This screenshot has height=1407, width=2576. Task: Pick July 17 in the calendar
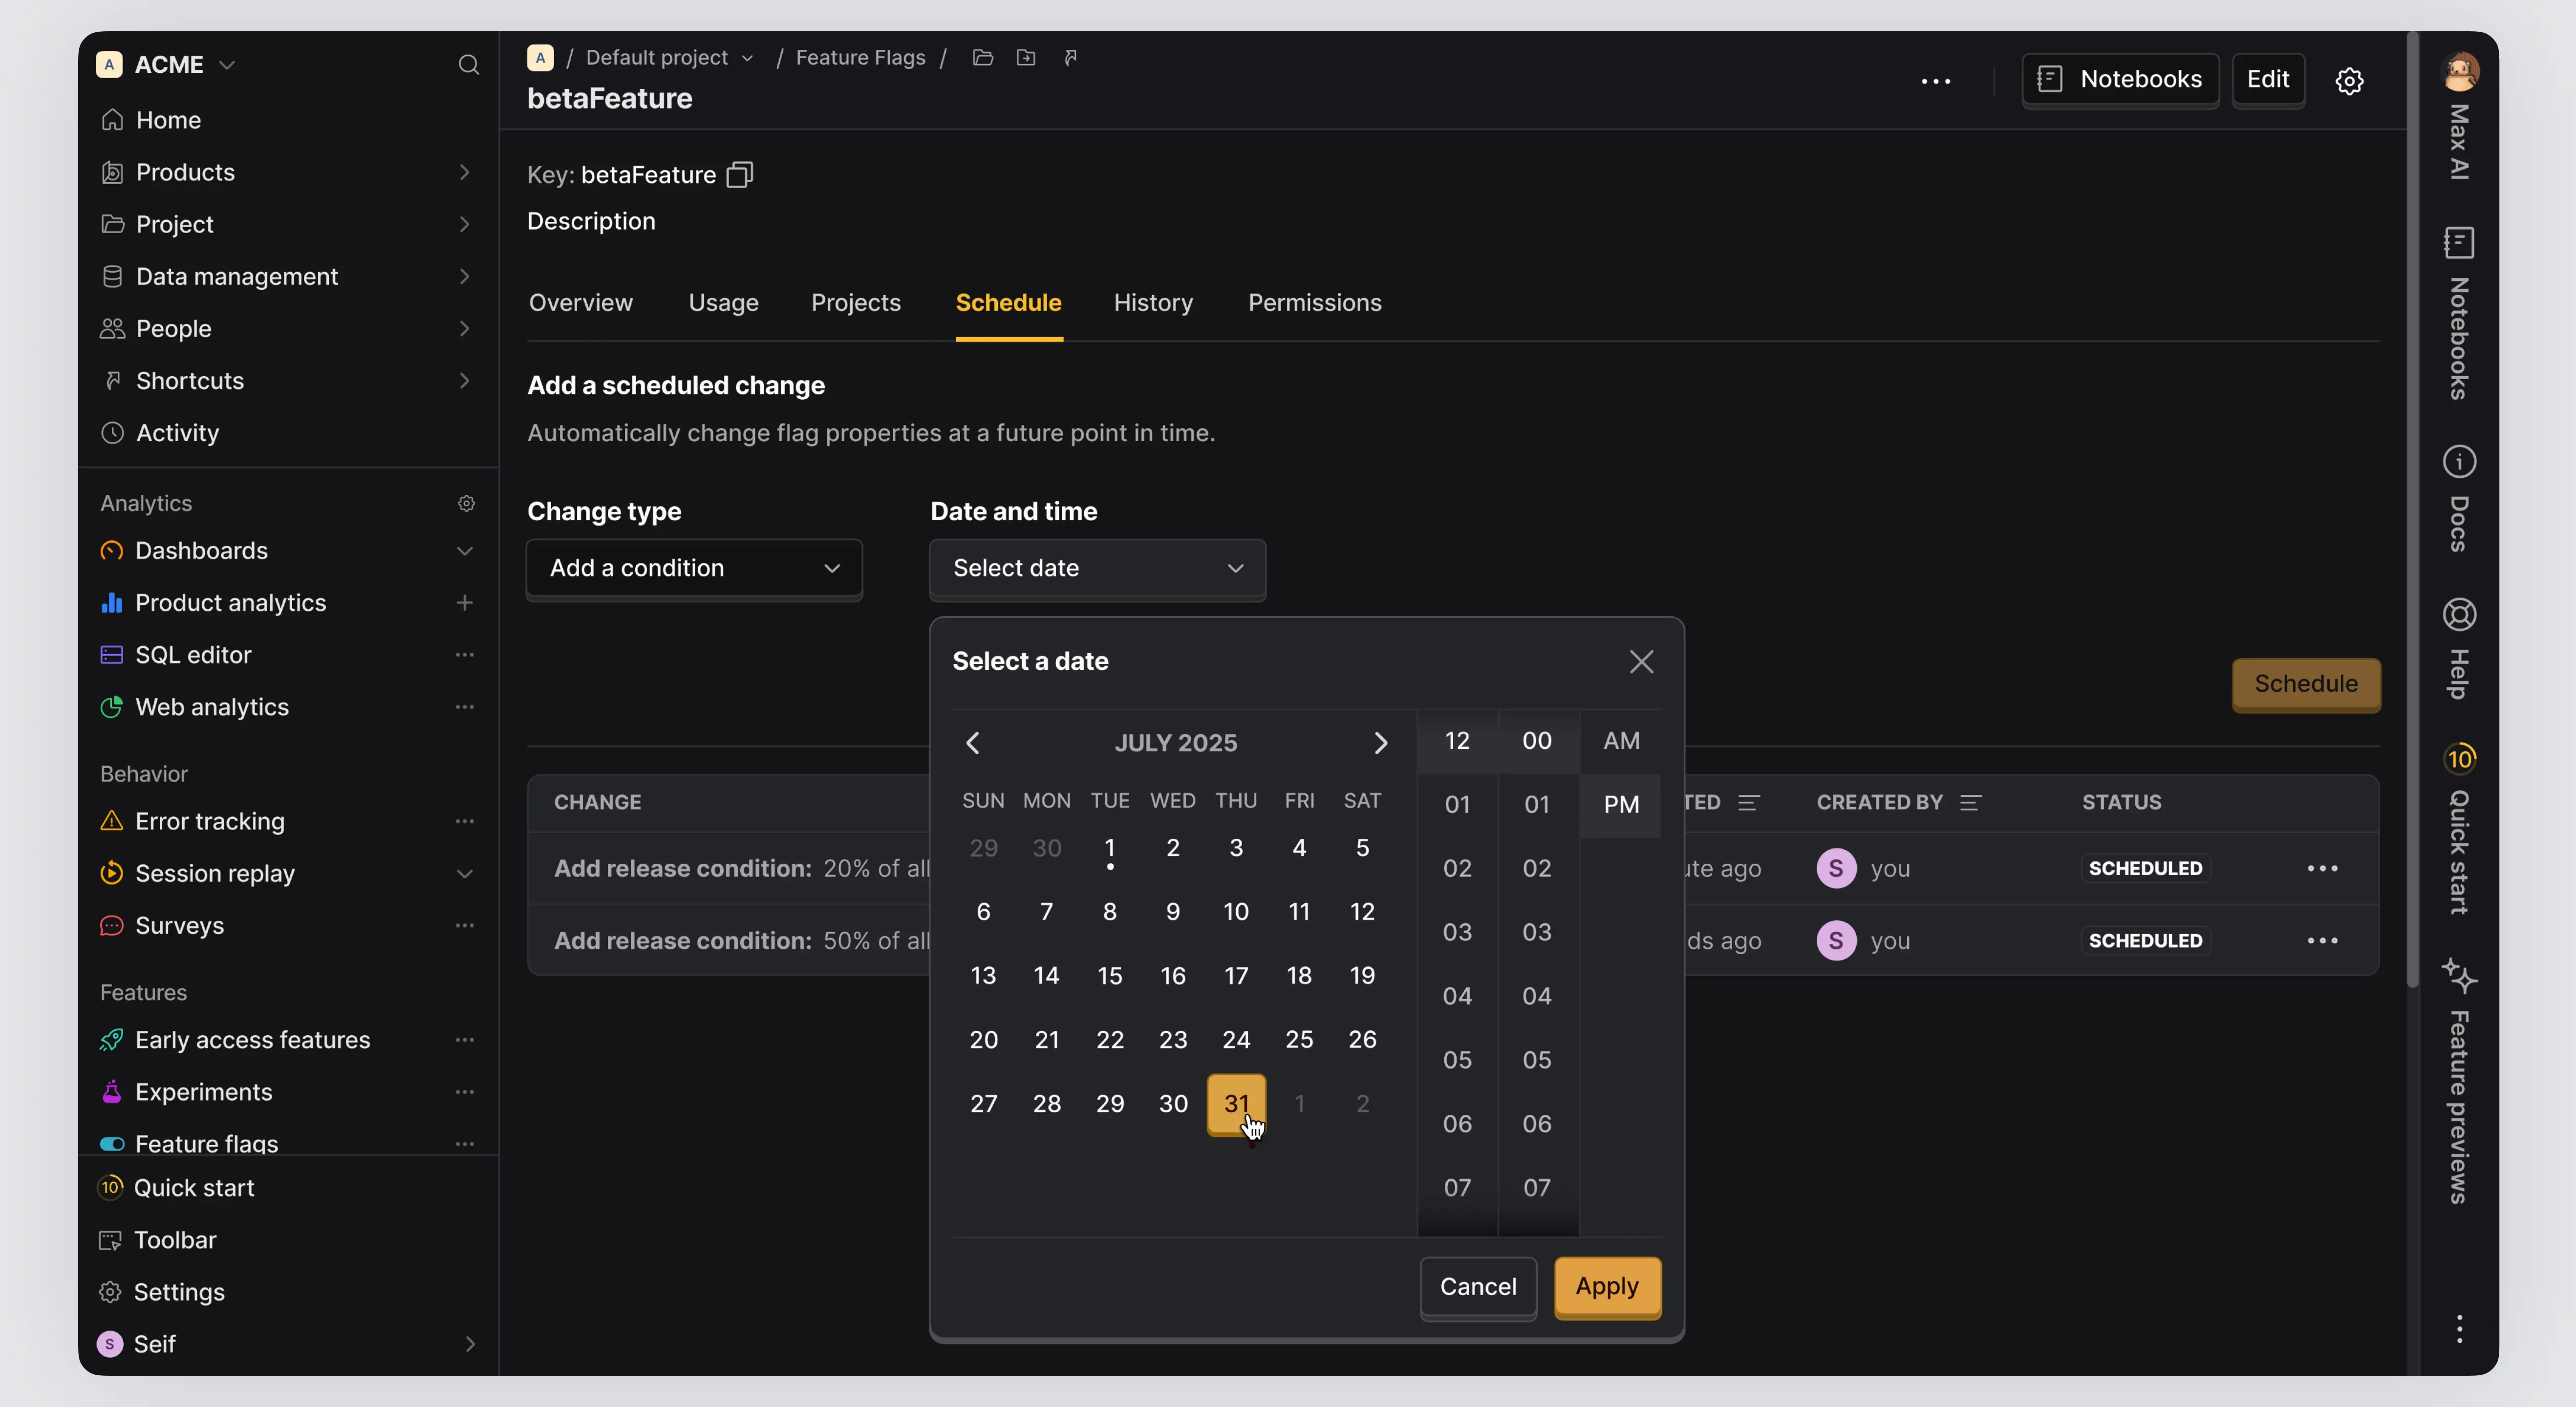(x=1235, y=976)
